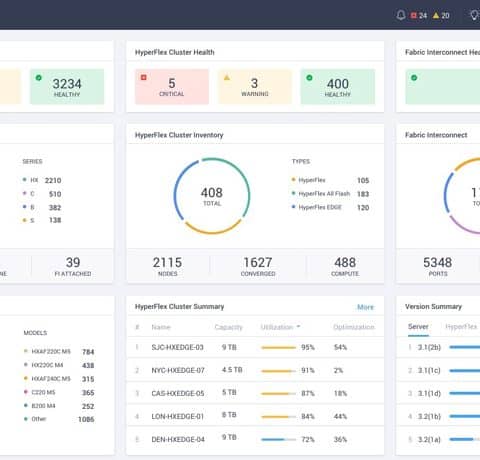Select the B200 M4 model entry
Viewport: 480px width, 460px height.
(59, 406)
